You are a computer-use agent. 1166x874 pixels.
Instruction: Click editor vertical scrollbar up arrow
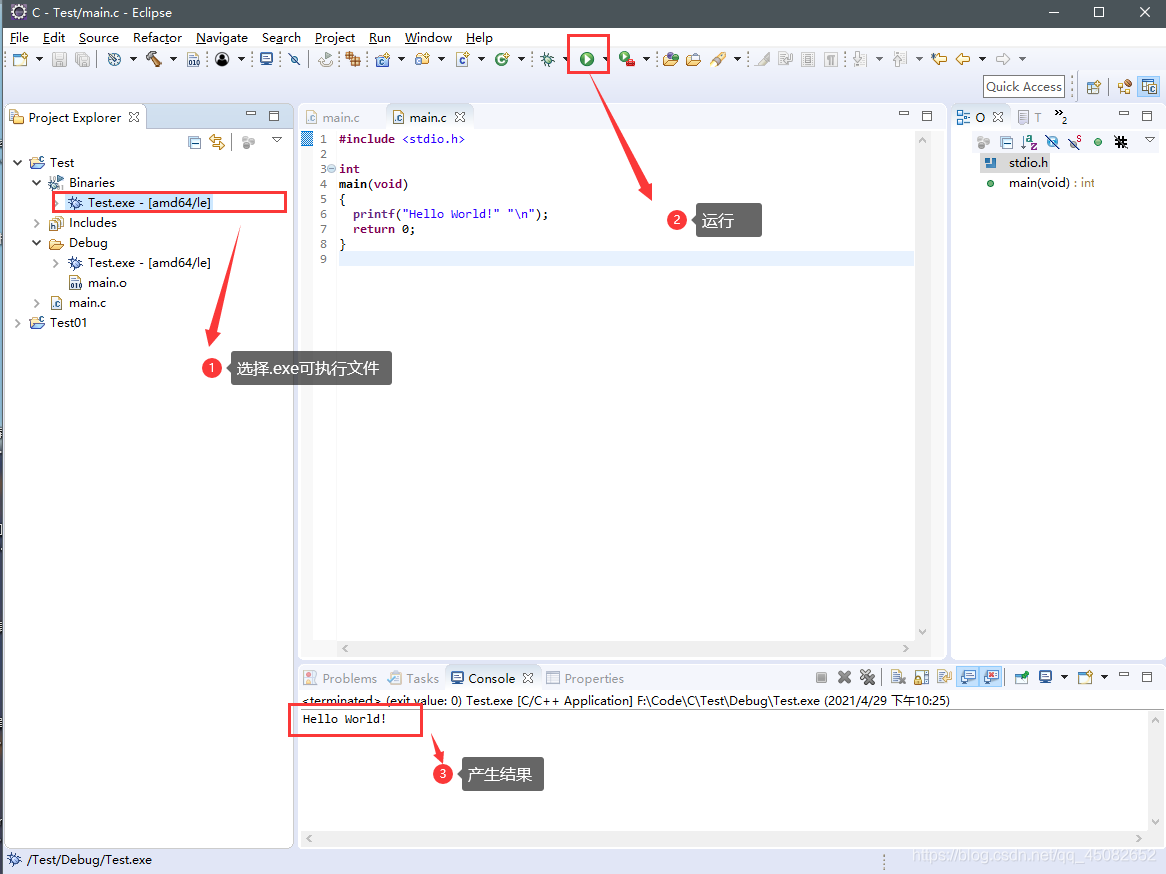click(x=922, y=140)
